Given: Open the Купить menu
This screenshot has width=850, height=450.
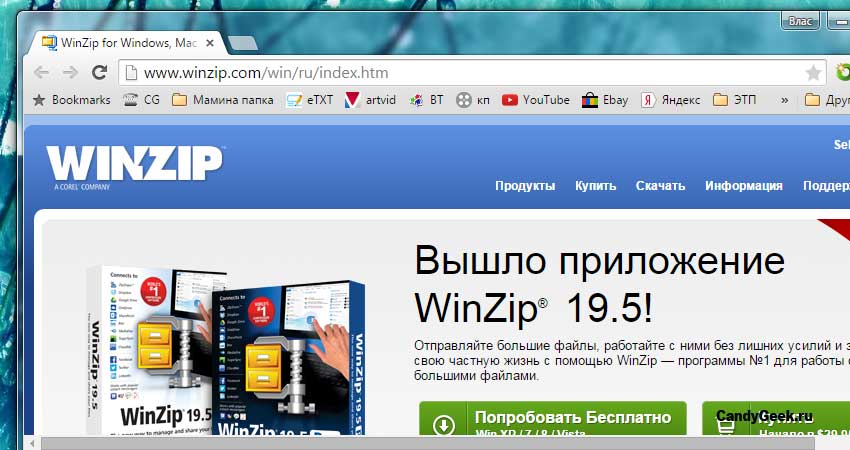Looking at the screenshot, I should point(595,186).
